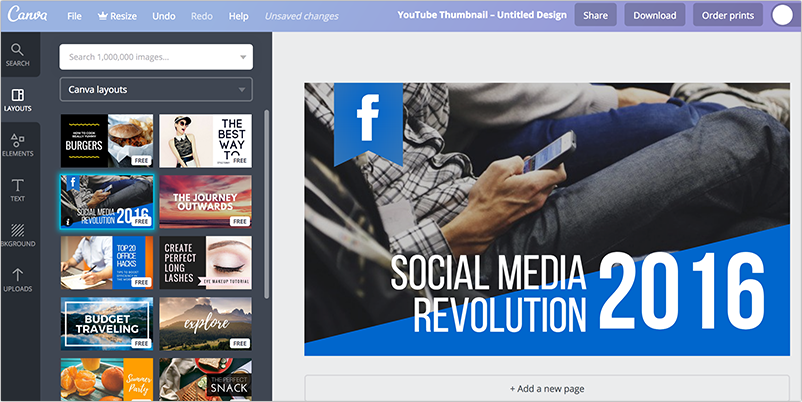This screenshot has height=402, width=802.
Task: Open the Canva layouts dropdown
Action: [x=156, y=90]
